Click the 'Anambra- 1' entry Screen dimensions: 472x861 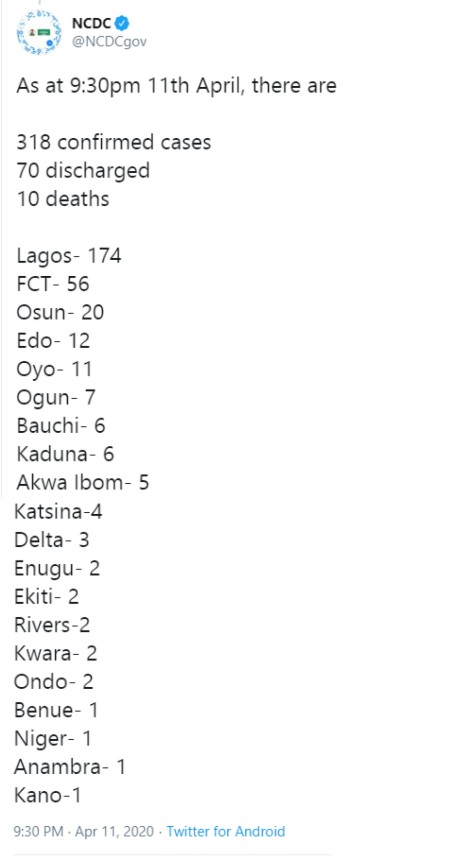pos(70,767)
